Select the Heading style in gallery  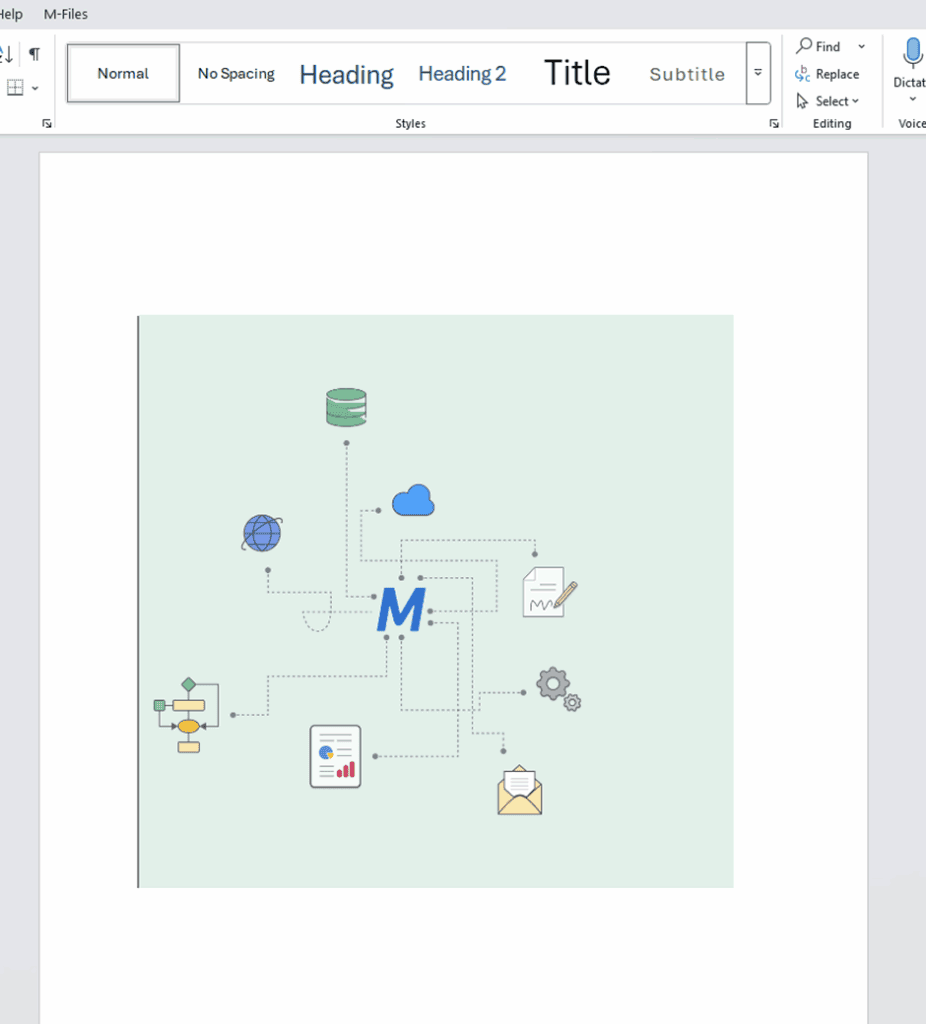[346, 74]
